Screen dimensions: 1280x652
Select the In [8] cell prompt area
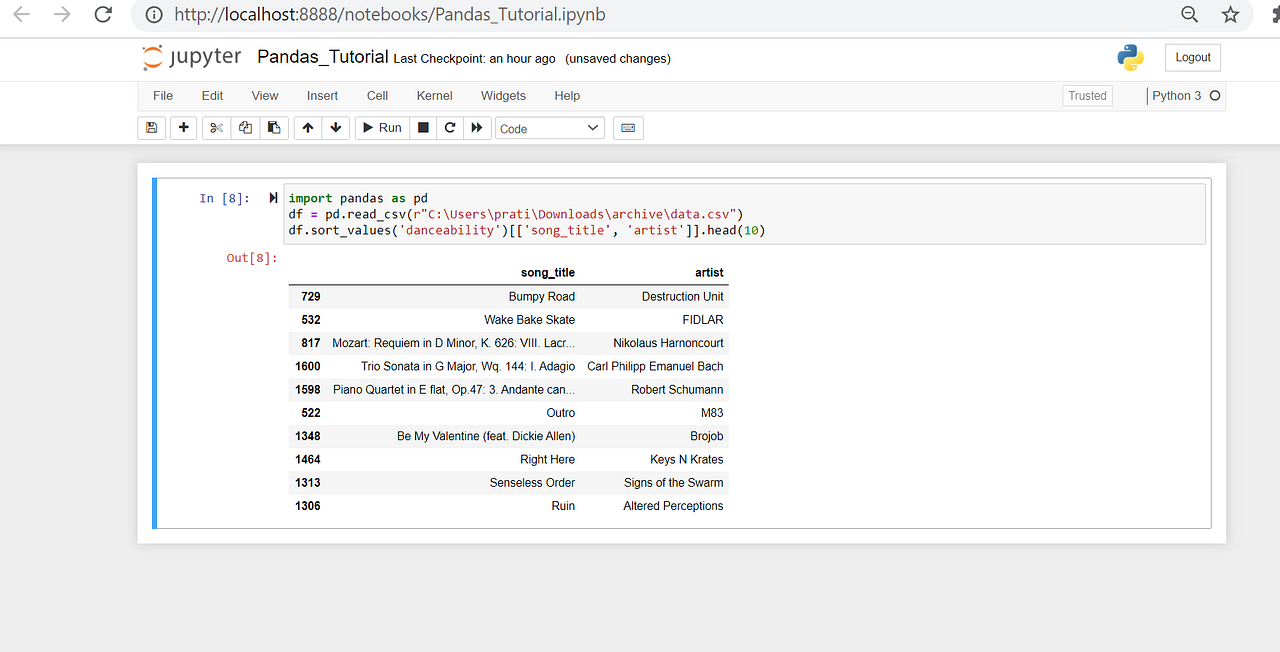pos(224,198)
